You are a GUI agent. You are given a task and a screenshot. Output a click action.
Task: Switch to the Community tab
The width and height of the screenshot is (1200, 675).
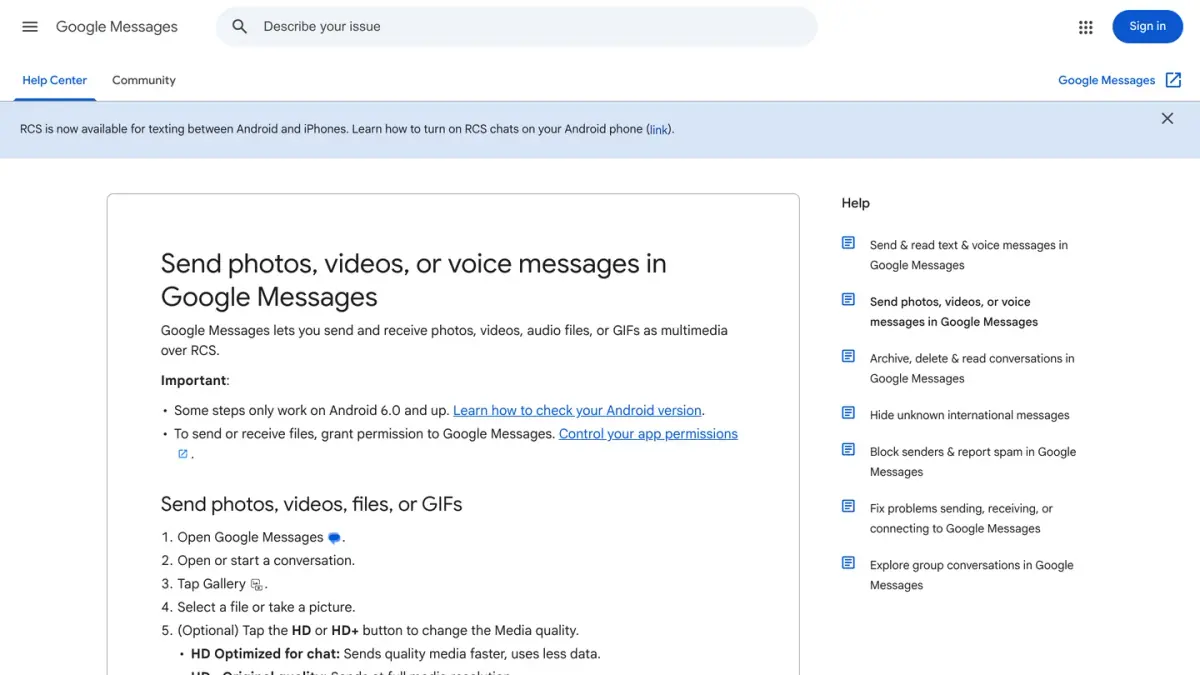[x=144, y=80]
